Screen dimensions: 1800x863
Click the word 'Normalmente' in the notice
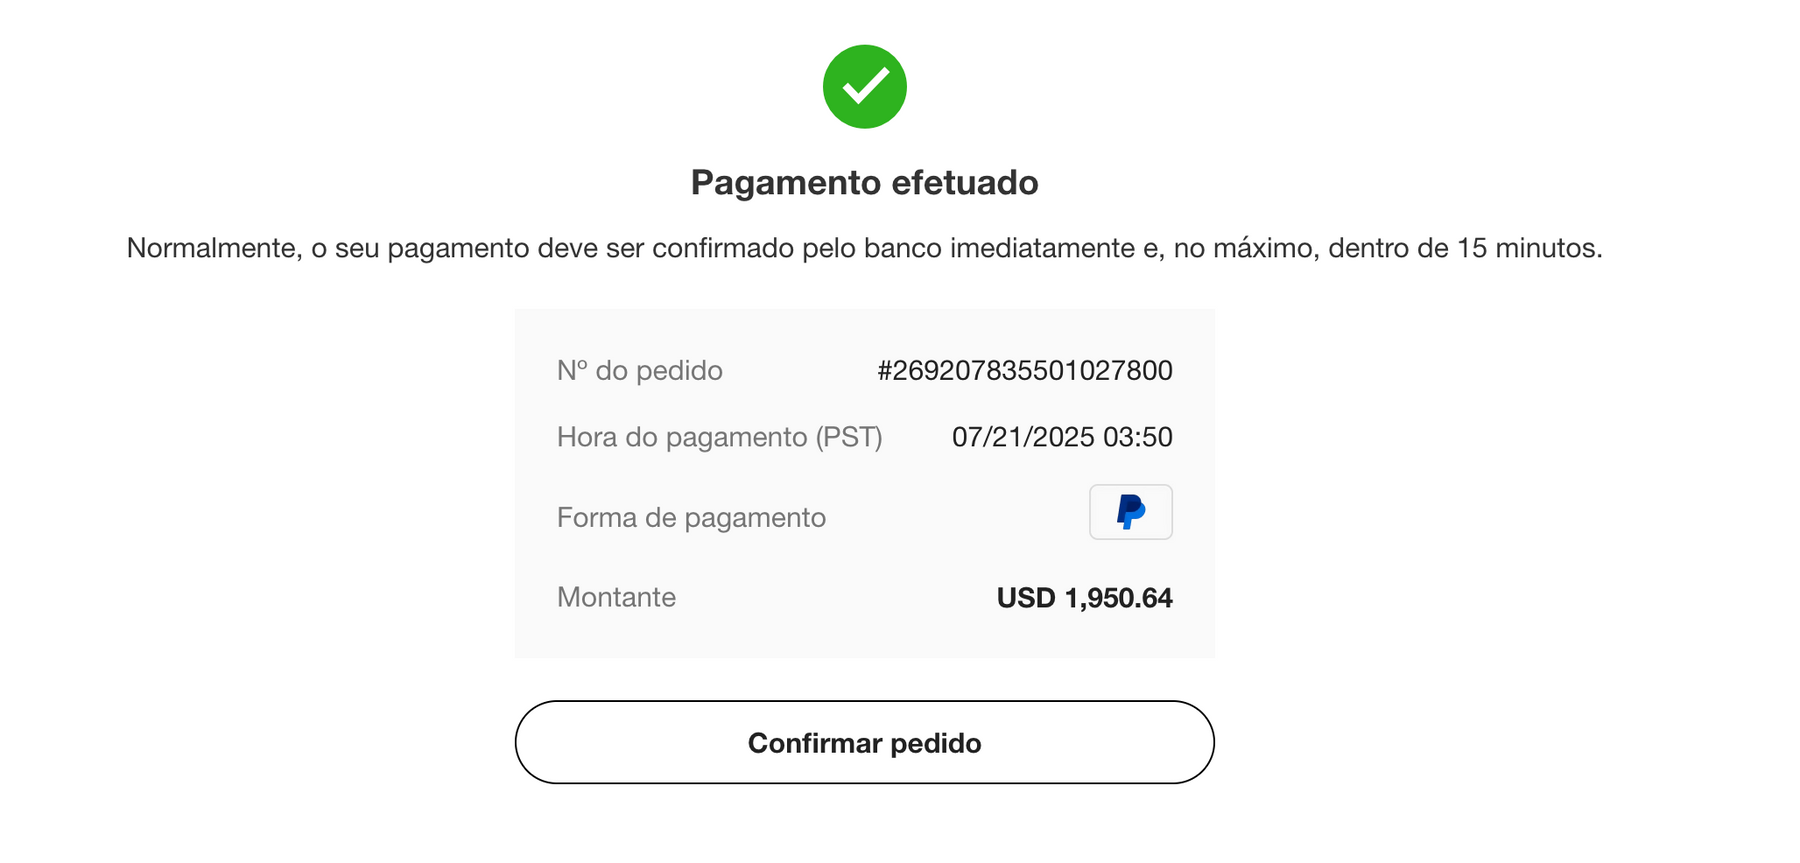pos(214,248)
